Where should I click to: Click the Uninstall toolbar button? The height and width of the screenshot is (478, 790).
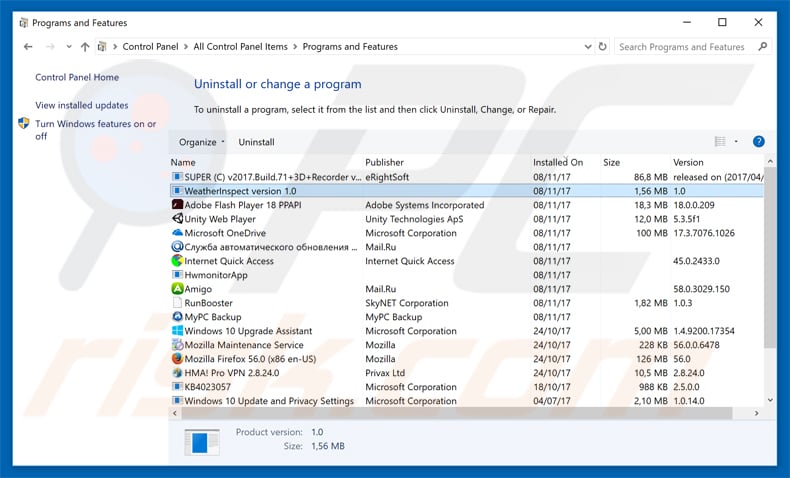tap(256, 142)
